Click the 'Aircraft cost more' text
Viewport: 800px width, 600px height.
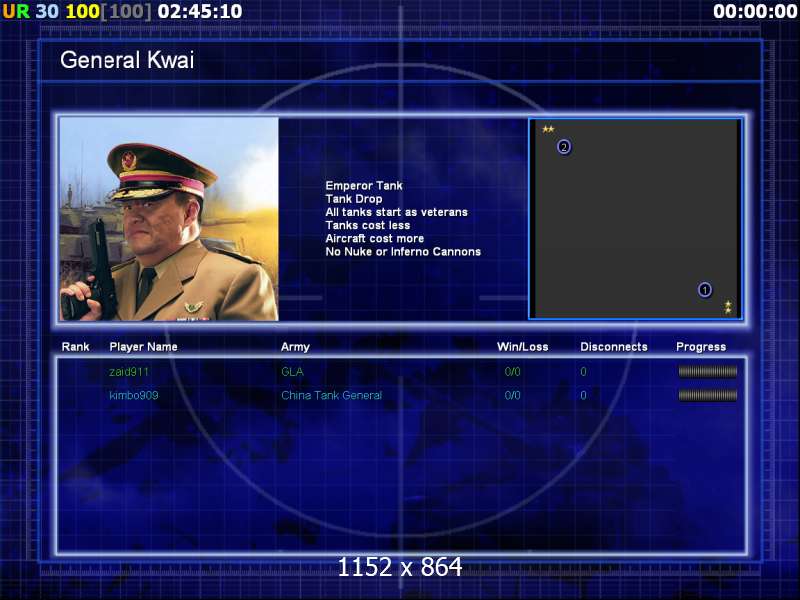click(x=374, y=239)
